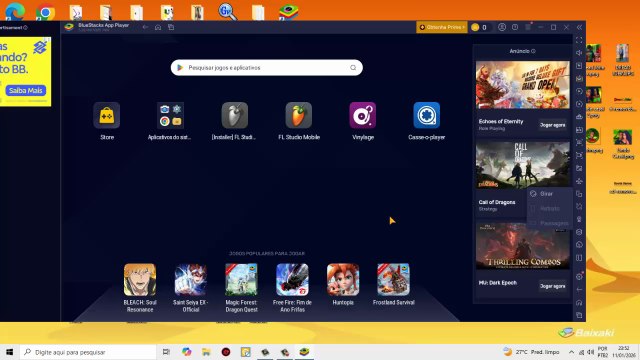Go to home via title bar icon
This screenshot has height=360, width=640.
(158, 27)
